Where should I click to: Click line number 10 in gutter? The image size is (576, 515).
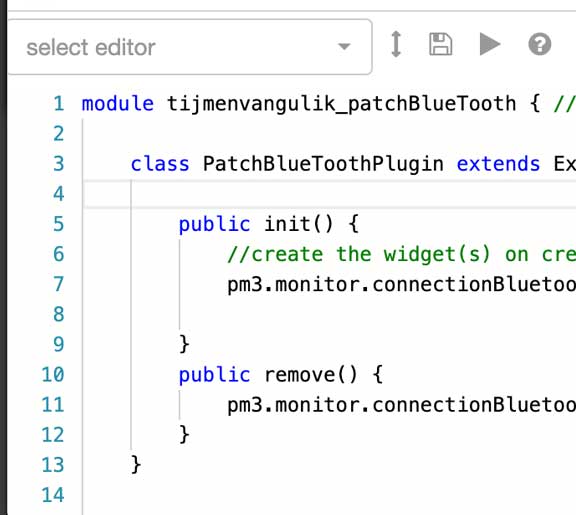coord(53,375)
